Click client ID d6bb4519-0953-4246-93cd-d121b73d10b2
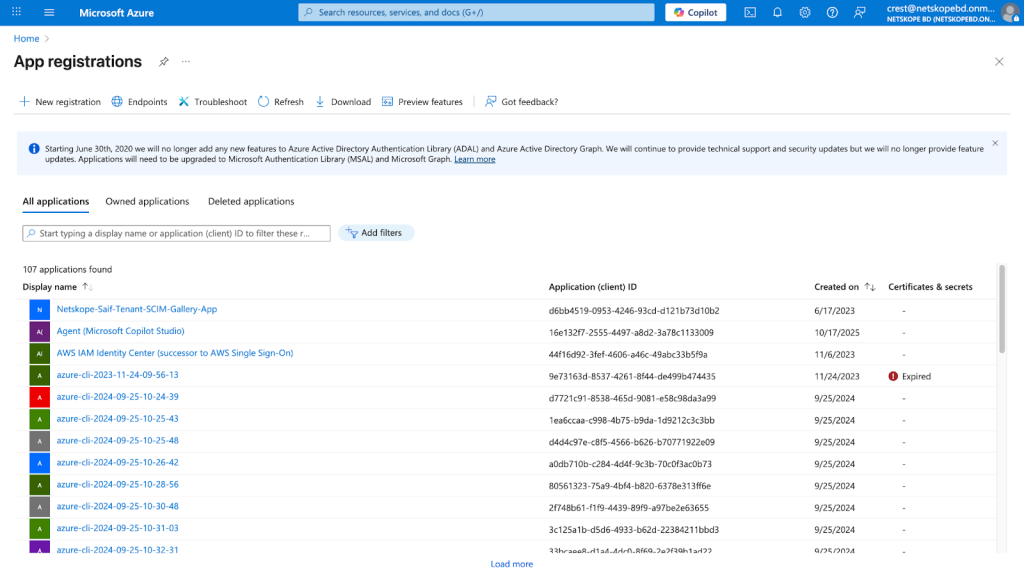The height and width of the screenshot is (577, 1024). (633, 311)
